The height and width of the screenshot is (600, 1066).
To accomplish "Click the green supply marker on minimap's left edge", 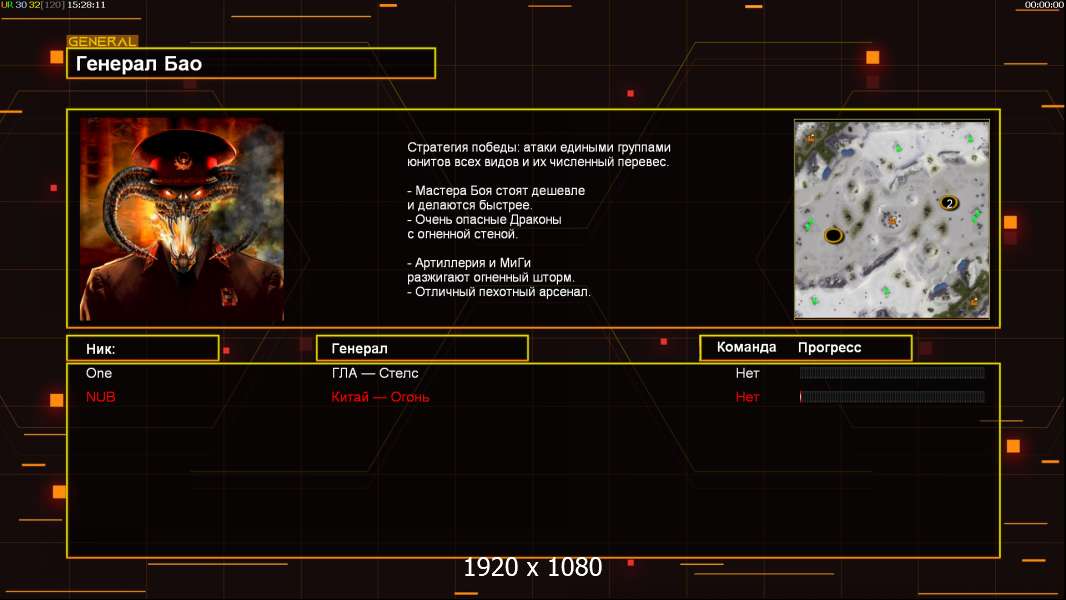I will (810, 223).
